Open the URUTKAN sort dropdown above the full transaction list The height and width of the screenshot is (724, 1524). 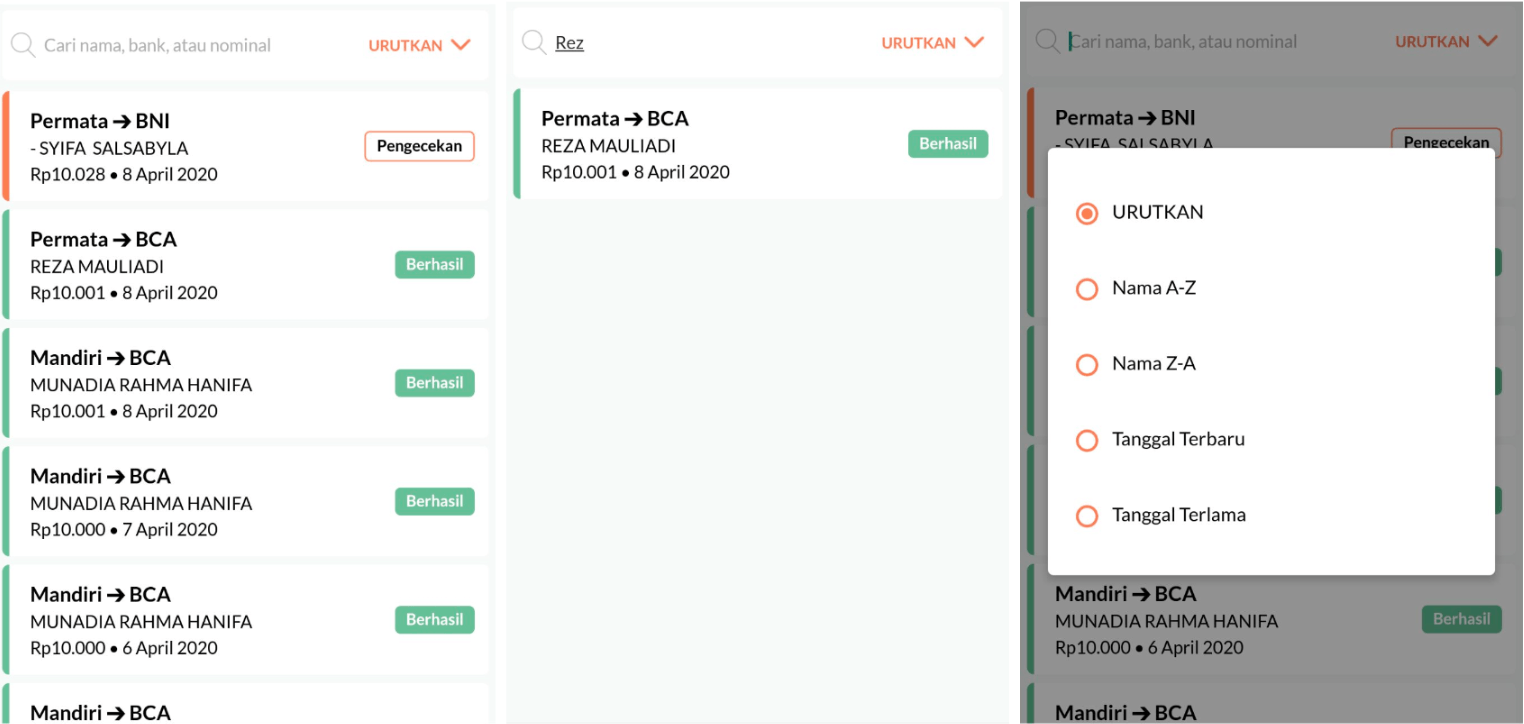tap(419, 45)
